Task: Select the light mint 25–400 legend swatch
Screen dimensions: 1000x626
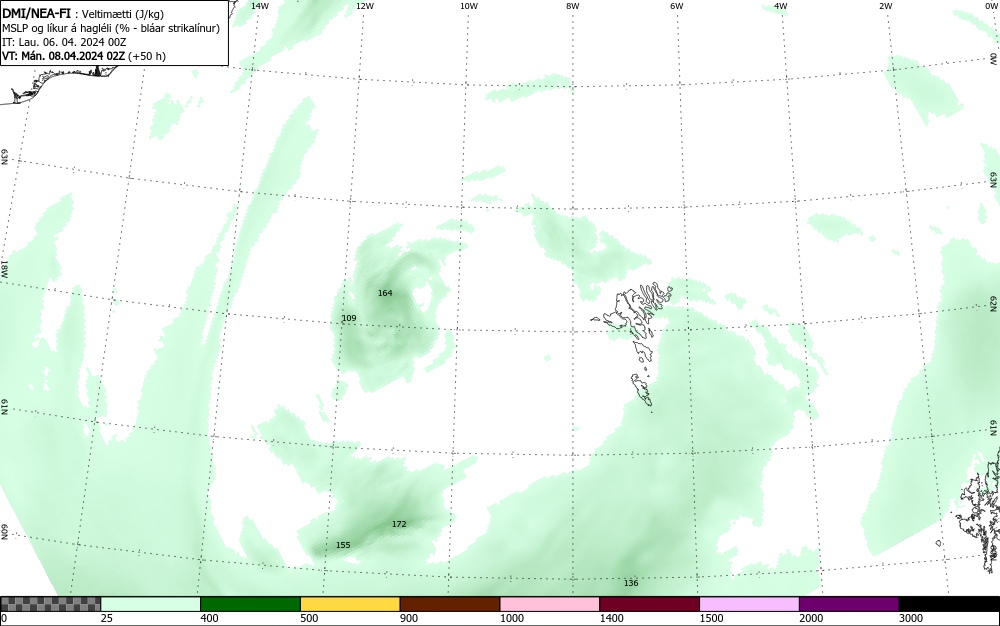Action: pos(151,604)
